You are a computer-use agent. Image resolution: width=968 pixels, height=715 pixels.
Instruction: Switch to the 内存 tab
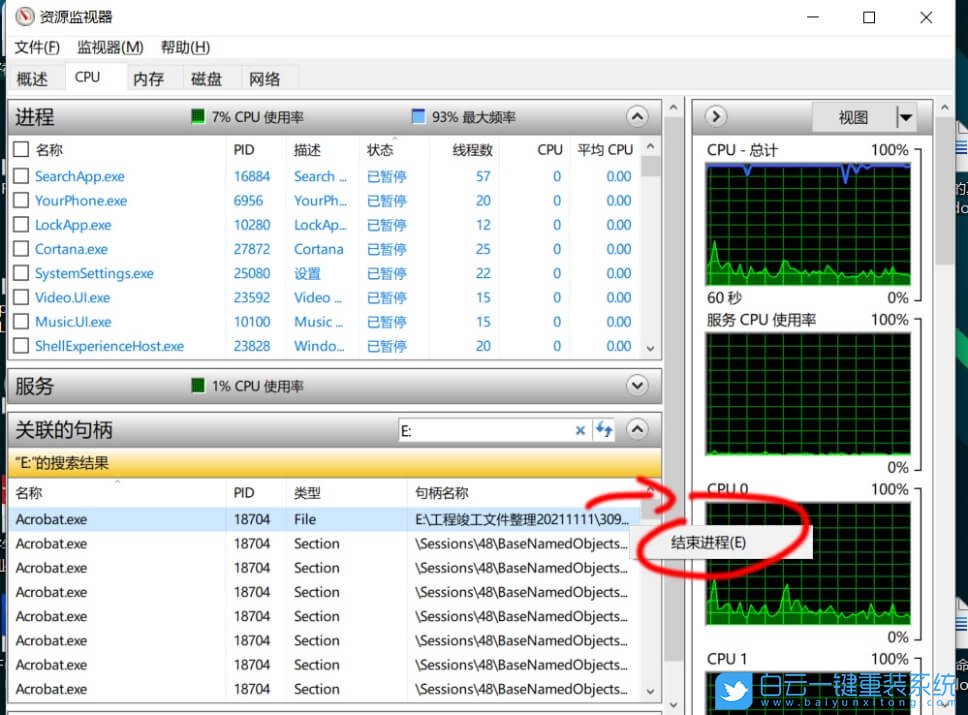pos(148,77)
